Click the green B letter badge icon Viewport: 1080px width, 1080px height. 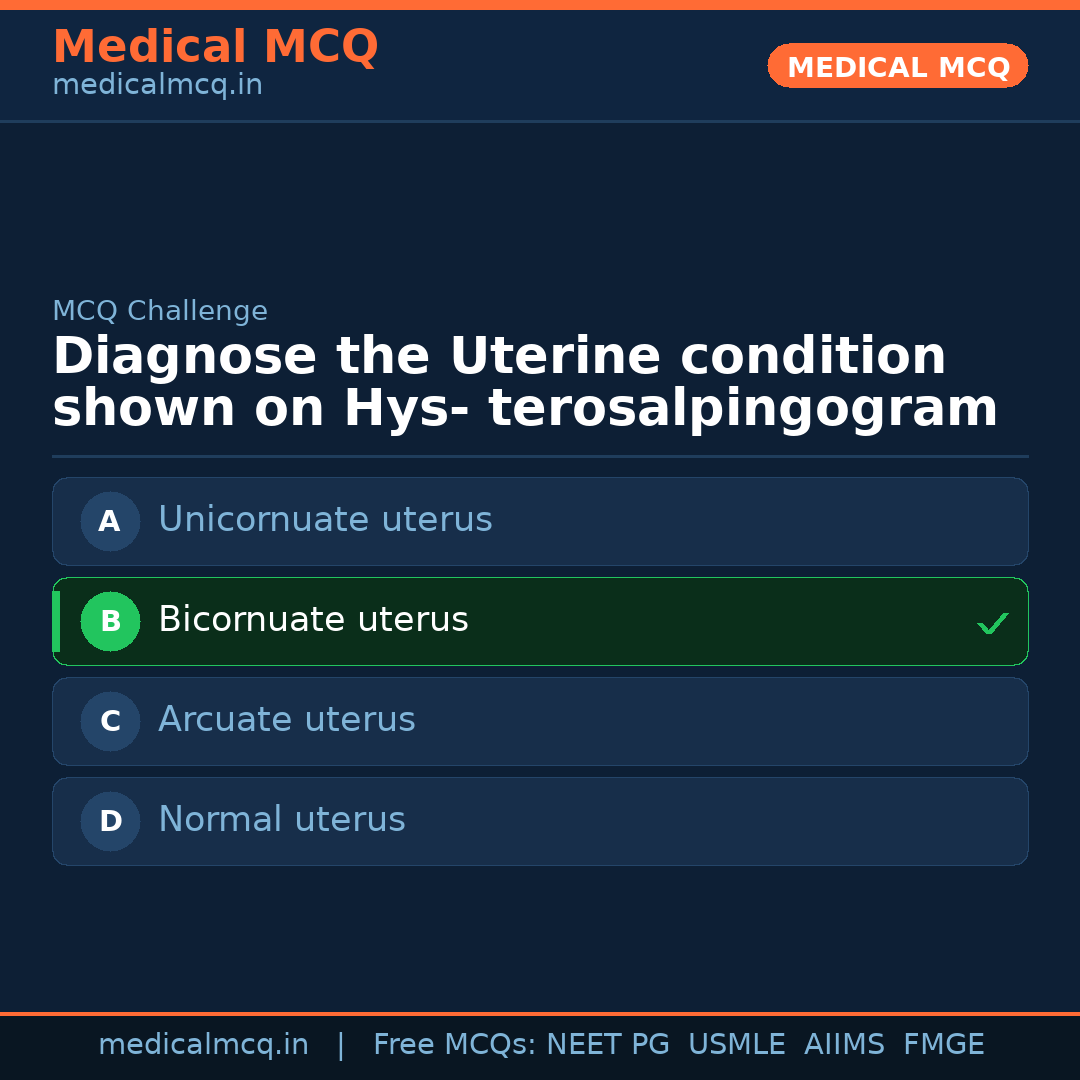click(110, 621)
